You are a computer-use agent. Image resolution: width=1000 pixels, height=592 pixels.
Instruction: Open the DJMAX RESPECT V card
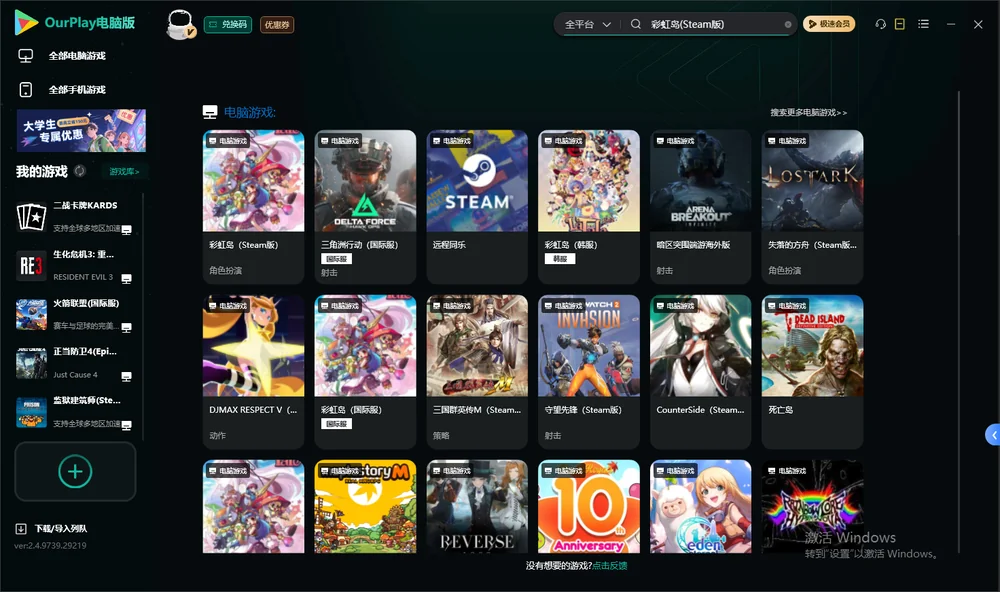[x=254, y=372]
